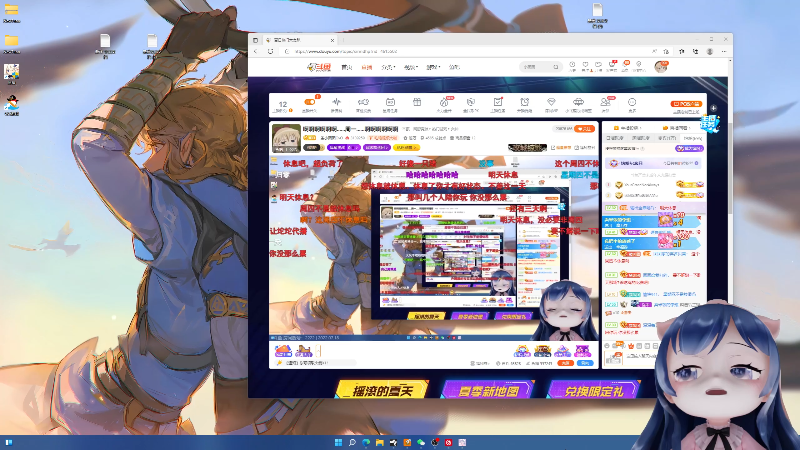The image size is (800, 450).
Task: Click the blue button in gift bar
Action: 585,363
